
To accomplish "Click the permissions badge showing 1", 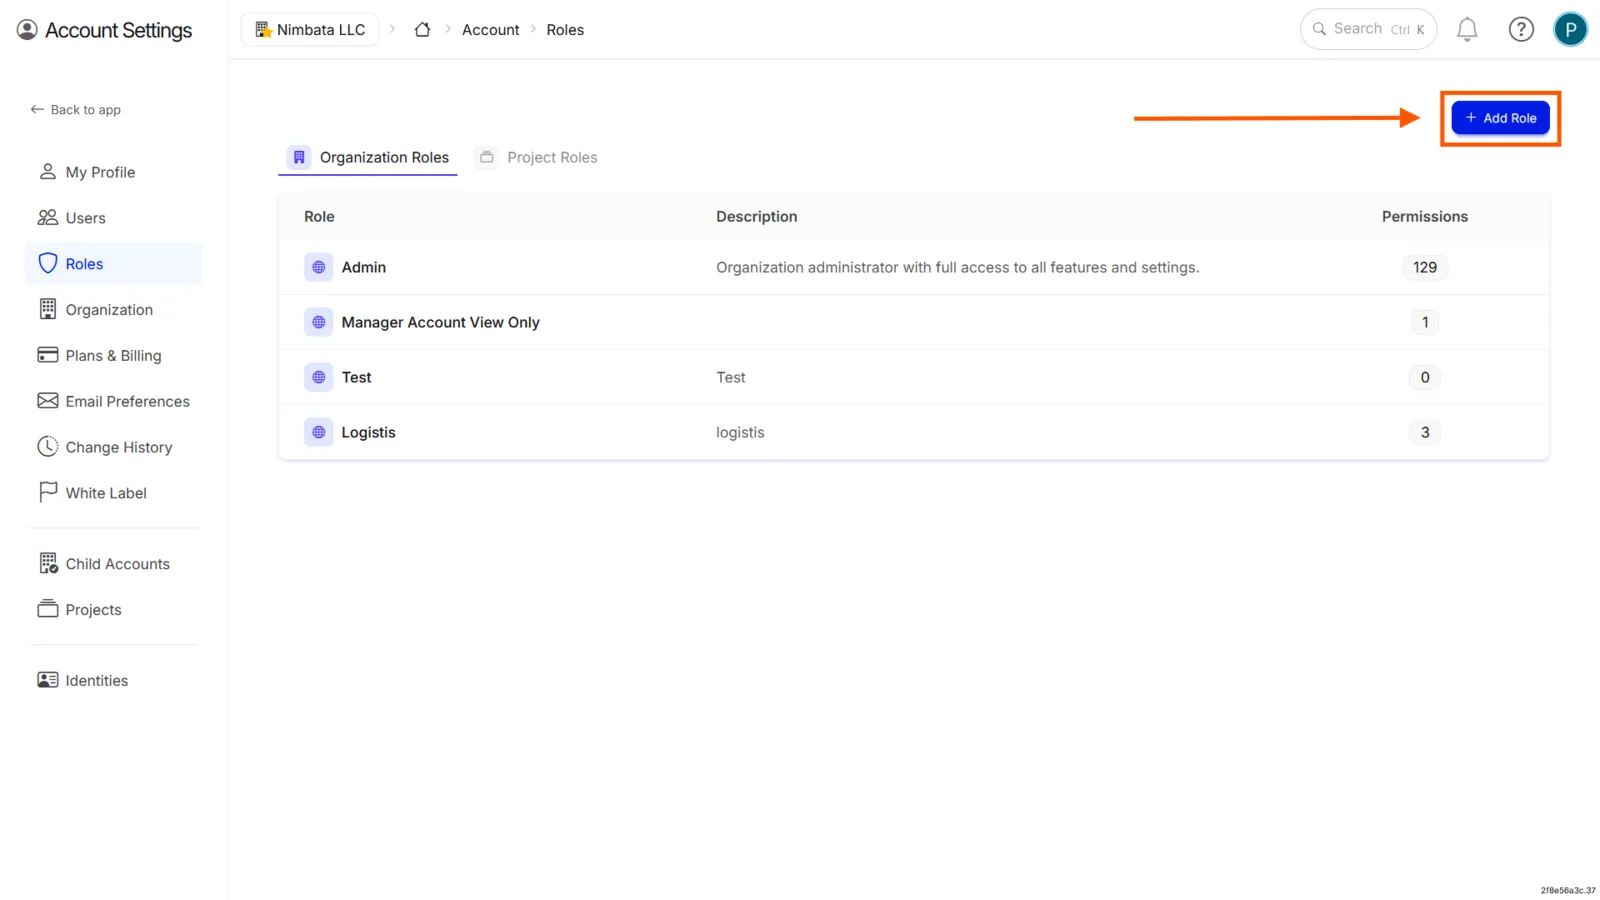I will coord(1425,322).
